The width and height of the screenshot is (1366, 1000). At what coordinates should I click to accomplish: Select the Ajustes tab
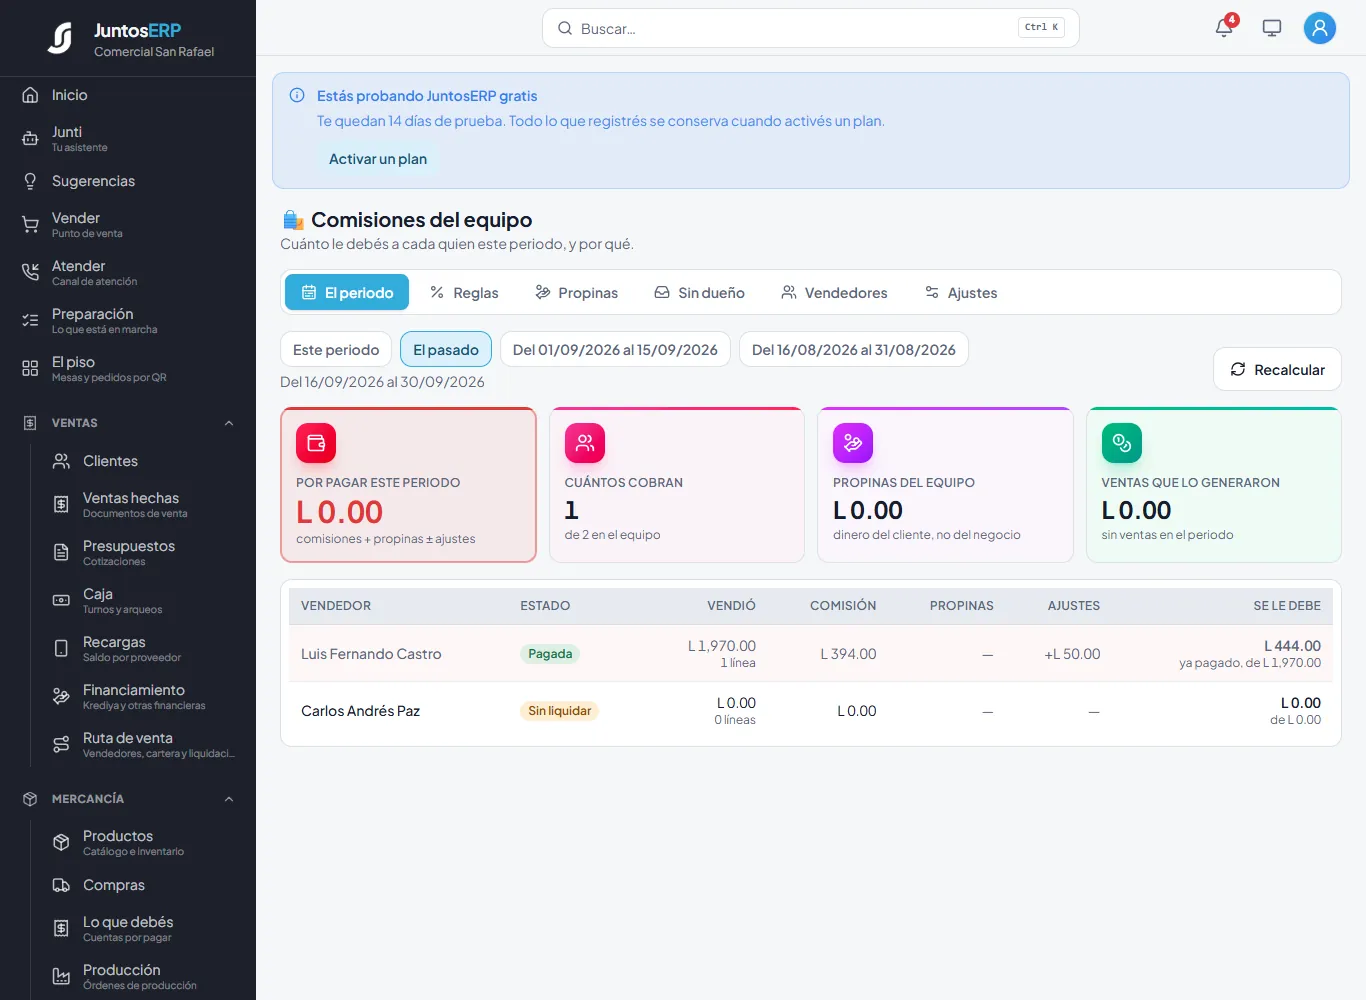(960, 293)
